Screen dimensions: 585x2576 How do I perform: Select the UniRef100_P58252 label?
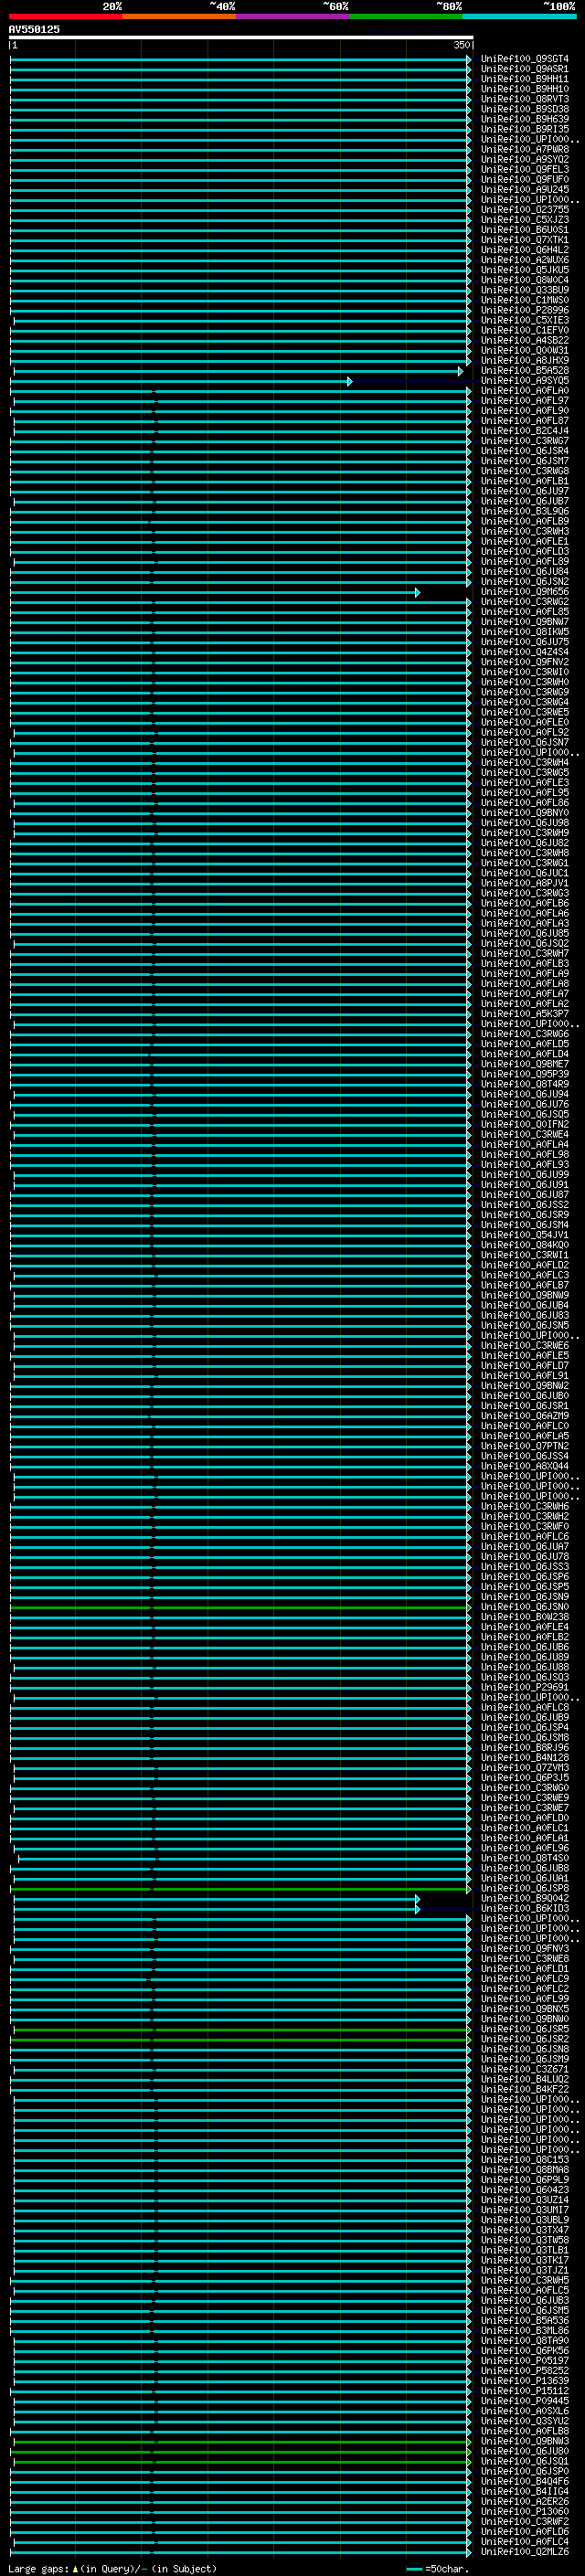(x=524, y=2370)
